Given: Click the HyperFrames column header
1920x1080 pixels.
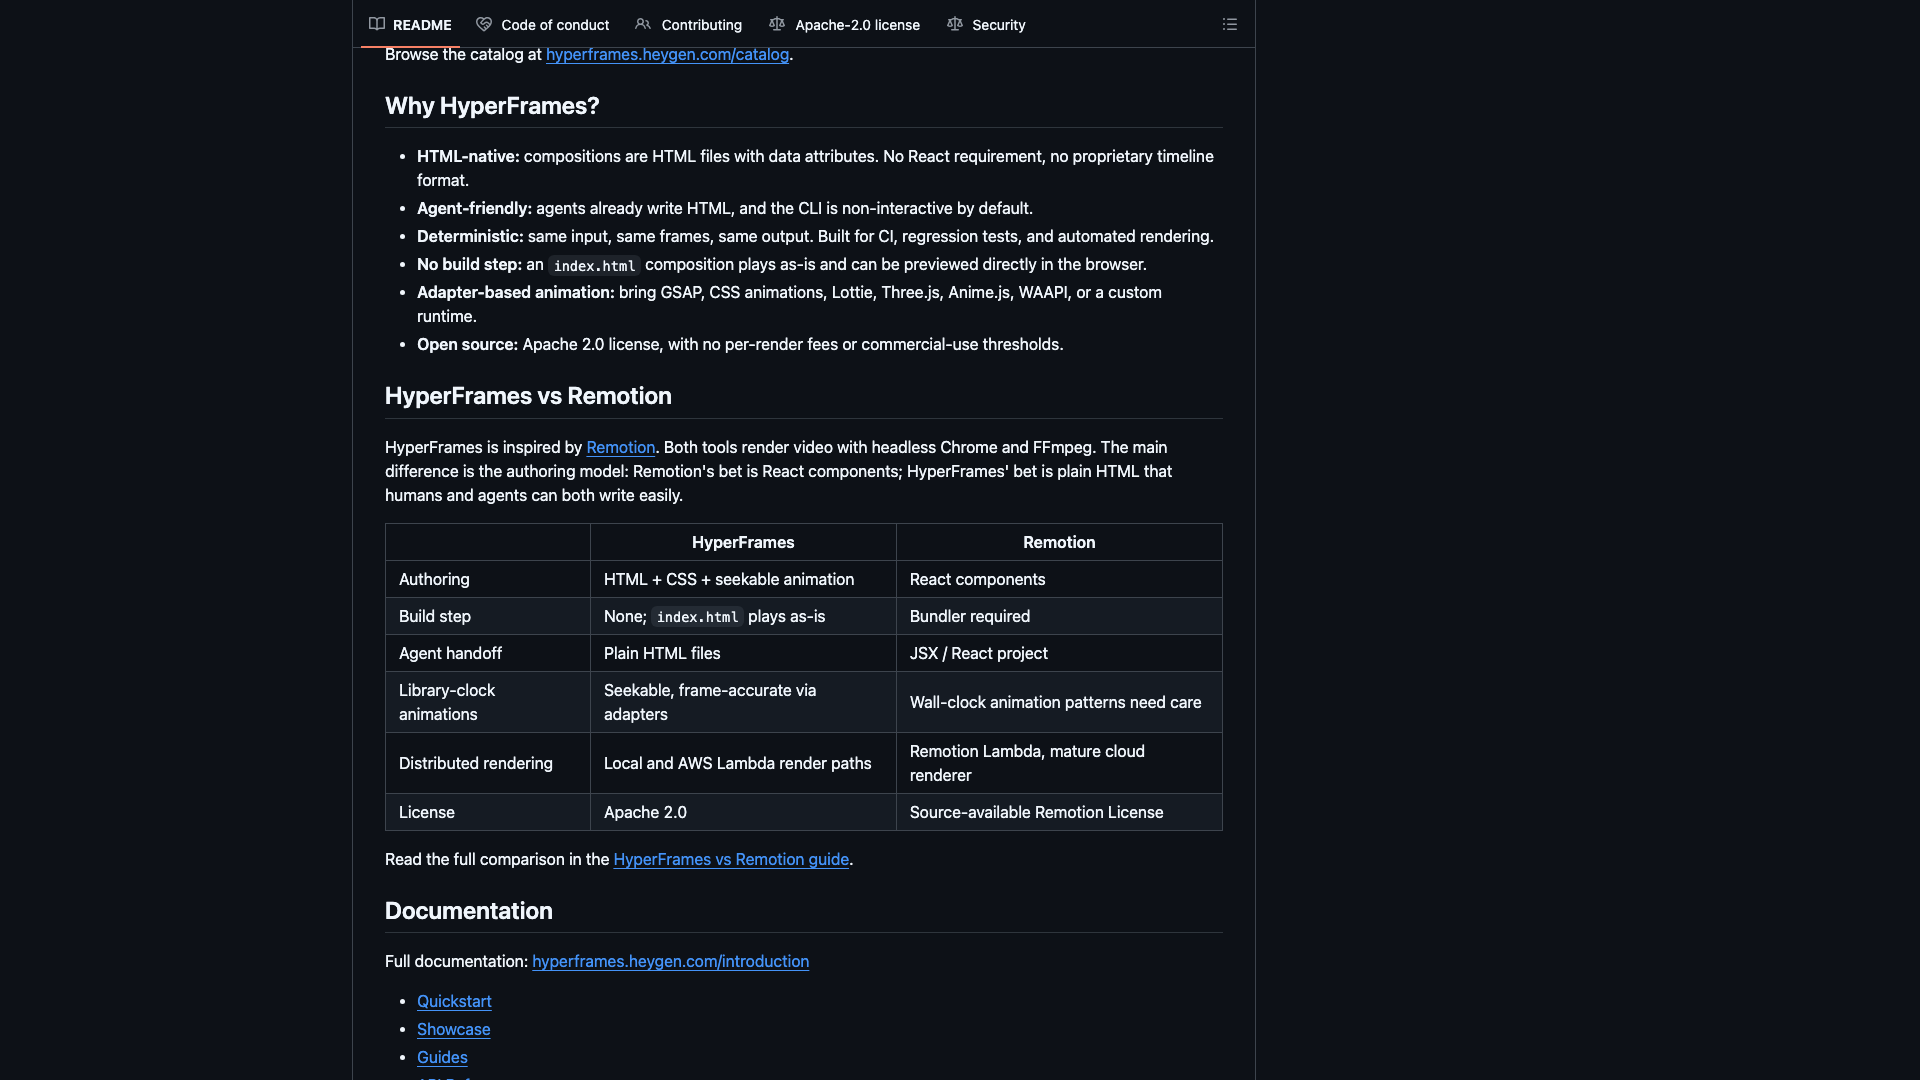Looking at the screenshot, I should coord(743,542).
